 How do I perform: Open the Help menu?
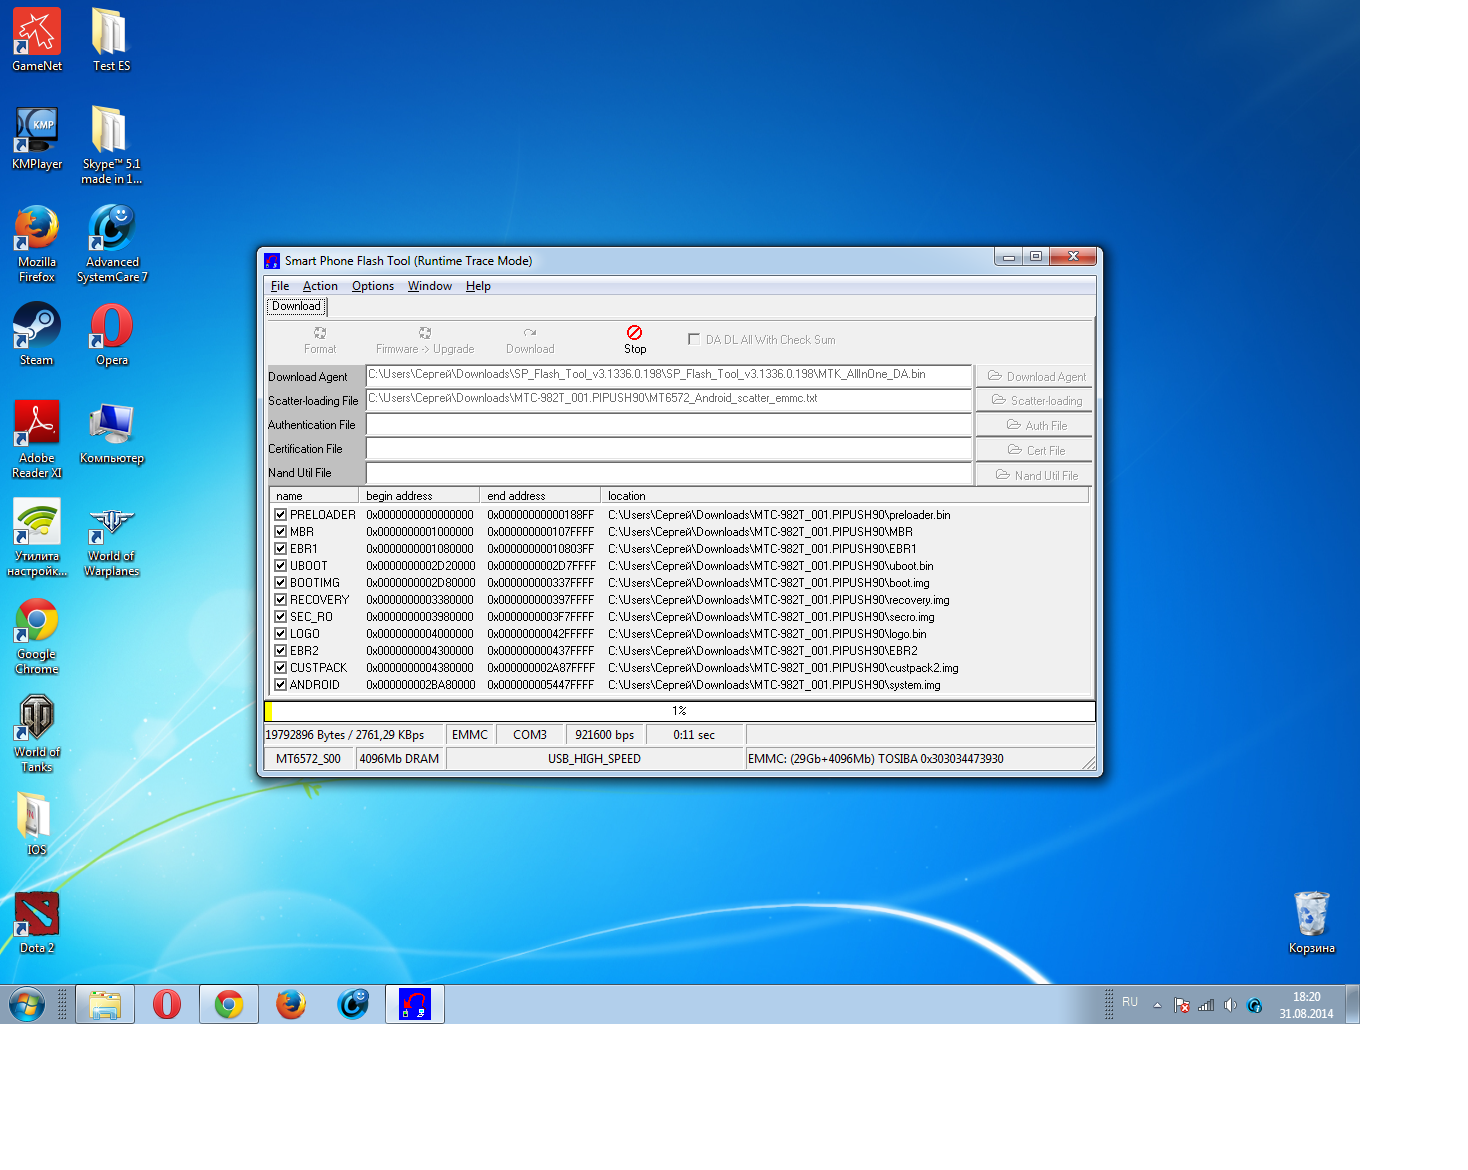coord(478,286)
